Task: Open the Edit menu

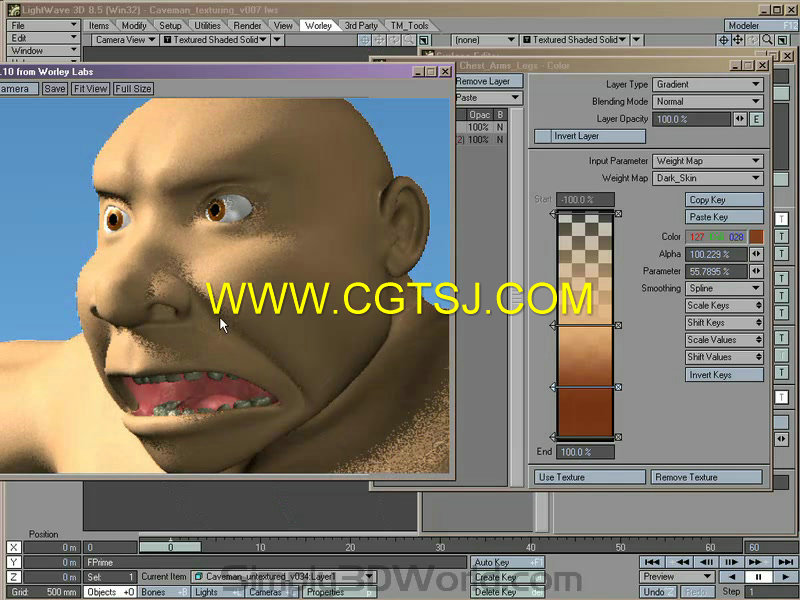Action: (43, 38)
